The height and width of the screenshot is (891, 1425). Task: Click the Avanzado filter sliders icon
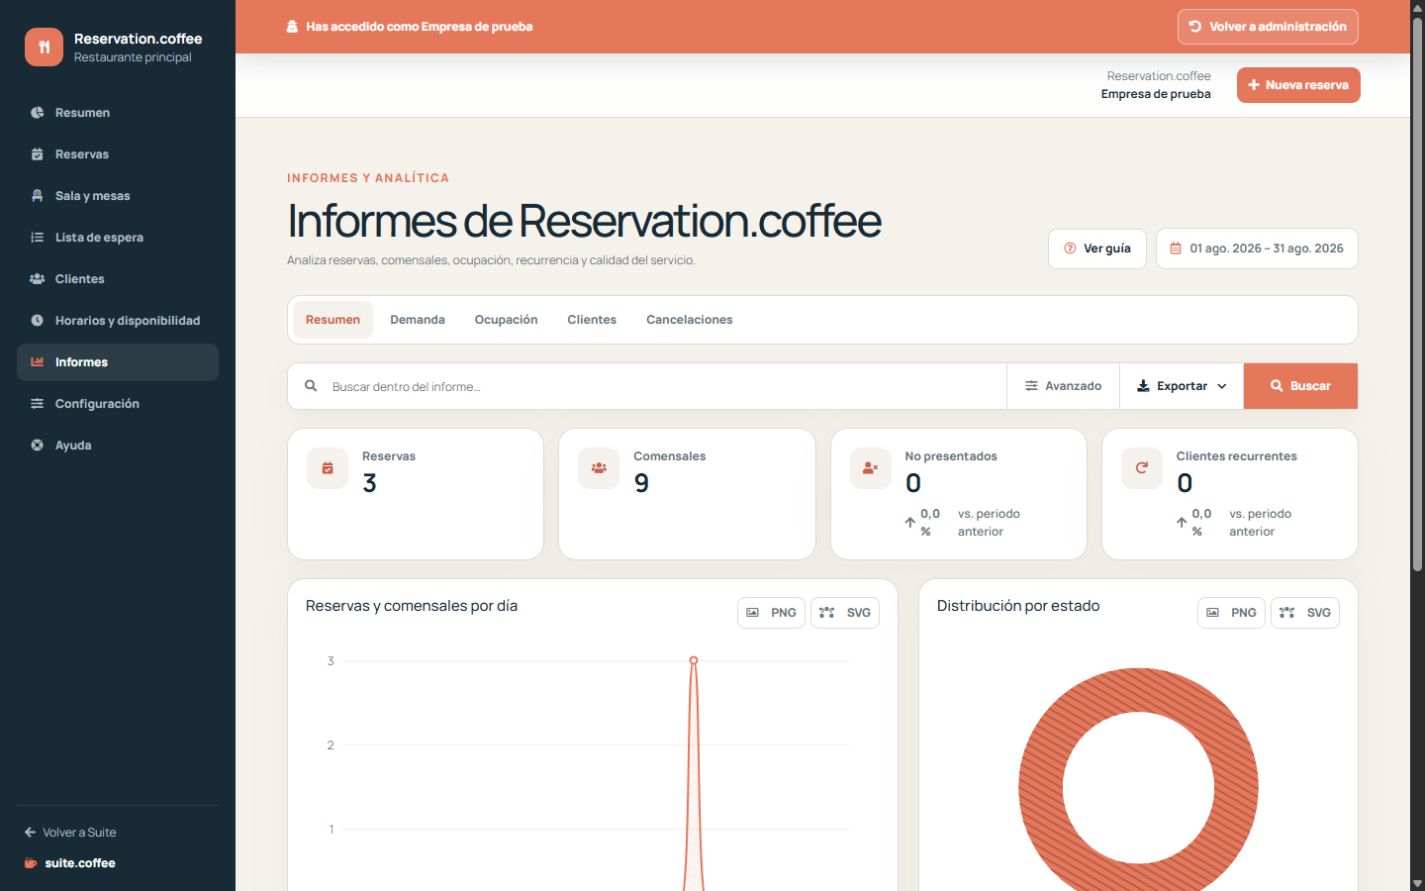click(1031, 386)
